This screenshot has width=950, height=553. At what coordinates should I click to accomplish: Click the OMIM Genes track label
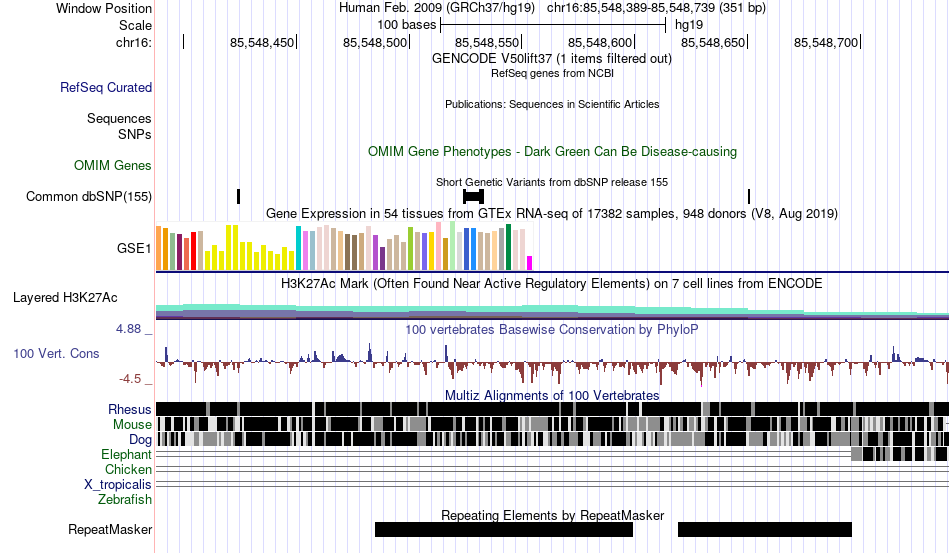tap(113, 165)
